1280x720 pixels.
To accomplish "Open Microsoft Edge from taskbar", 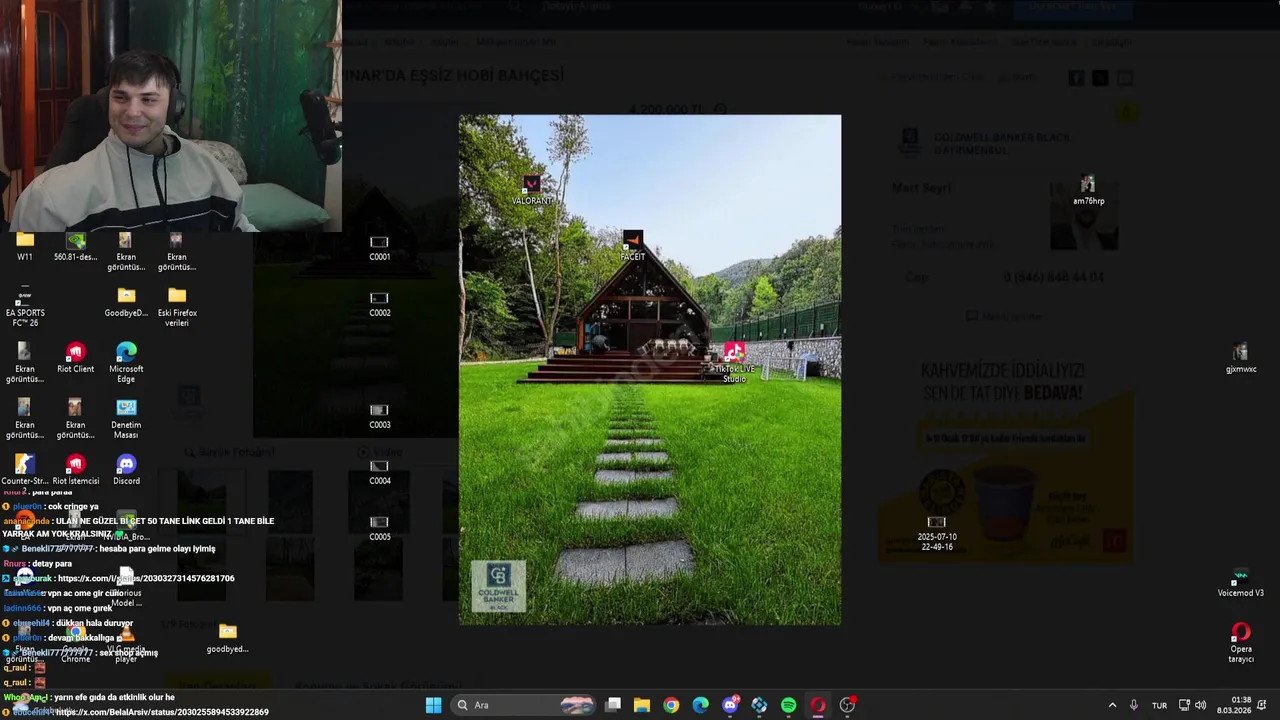I will [x=700, y=705].
